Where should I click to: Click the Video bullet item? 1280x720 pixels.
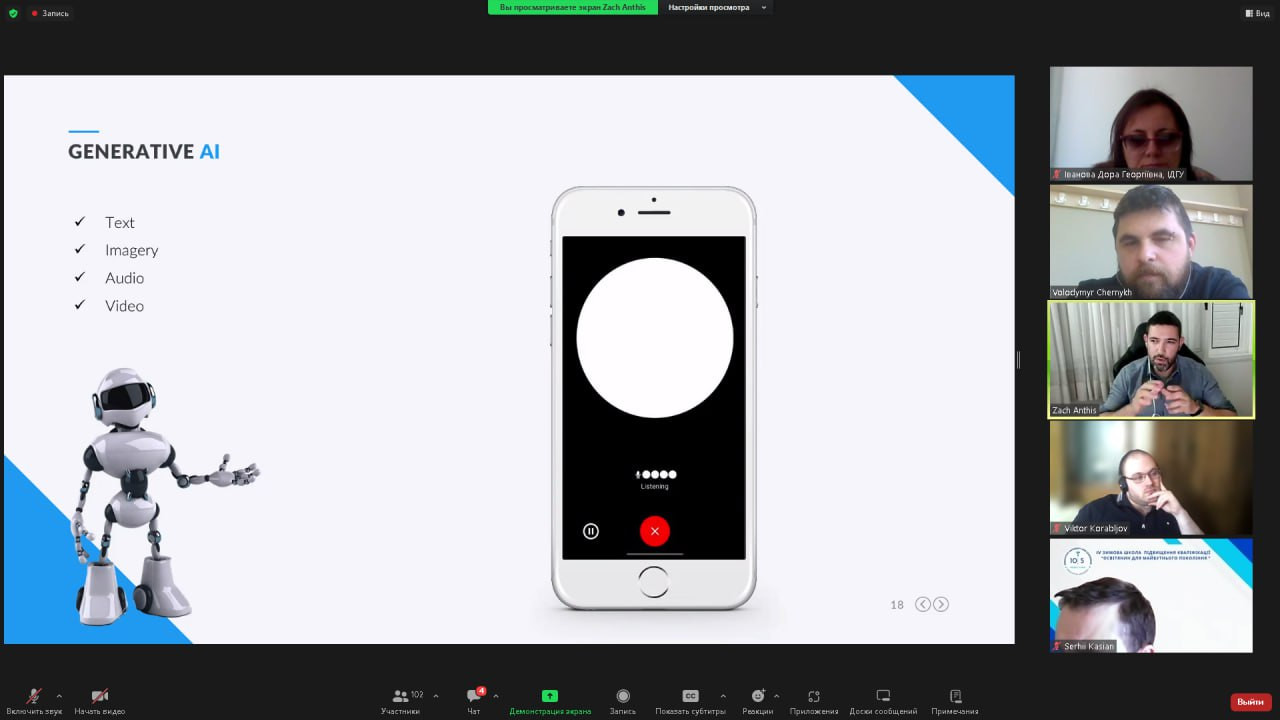(125, 306)
